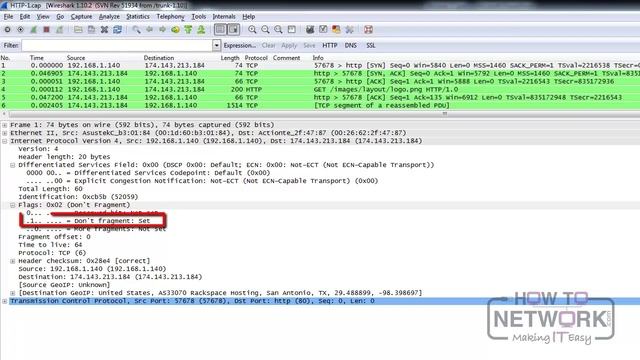
Task: Open Wireshark preferences icon
Action: (349, 30)
